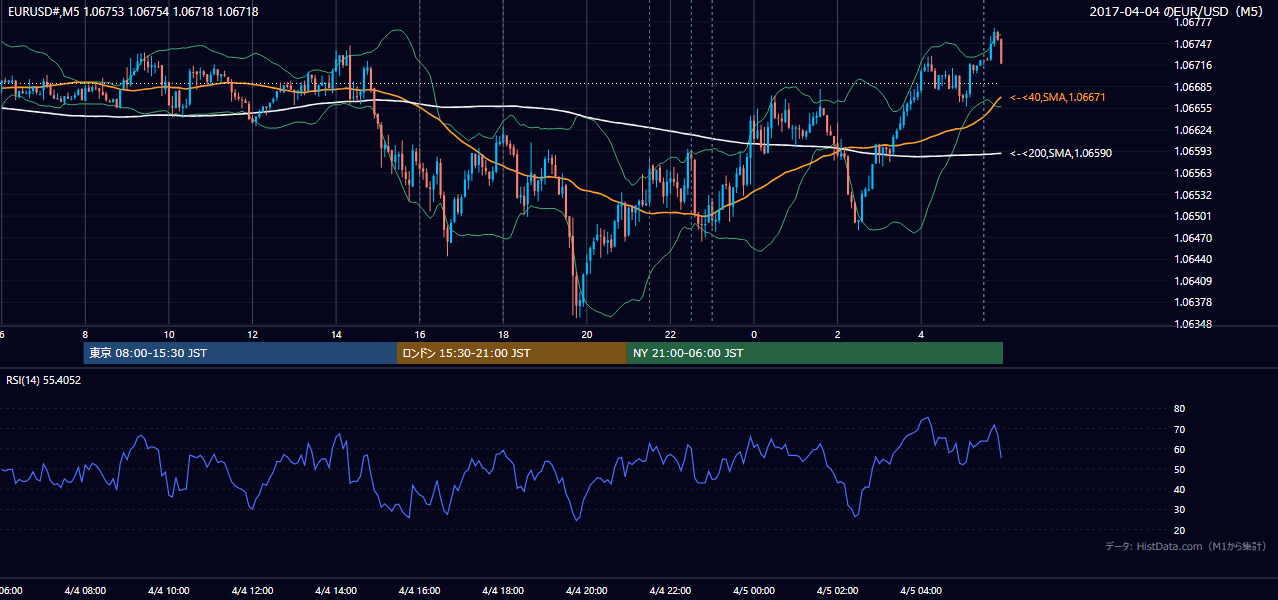1278x600 pixels.
Task: Click hour tick 10 under price chart
Action: point(169,335)
